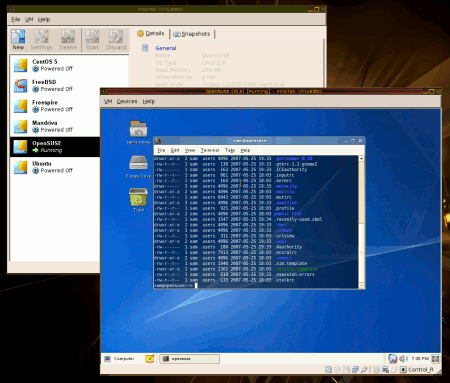Open VM menu in the OpenSUSE window
The width and height of the screenshot is (450, 383).
(108, 101)
